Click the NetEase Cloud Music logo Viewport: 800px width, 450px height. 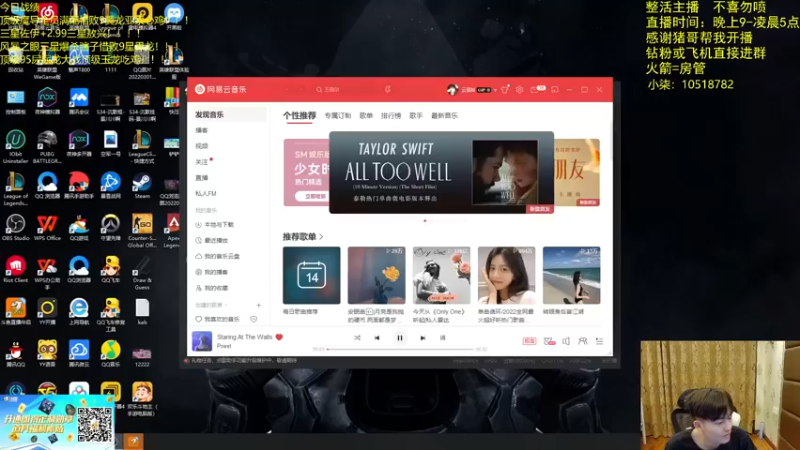(x=220, y=89)
